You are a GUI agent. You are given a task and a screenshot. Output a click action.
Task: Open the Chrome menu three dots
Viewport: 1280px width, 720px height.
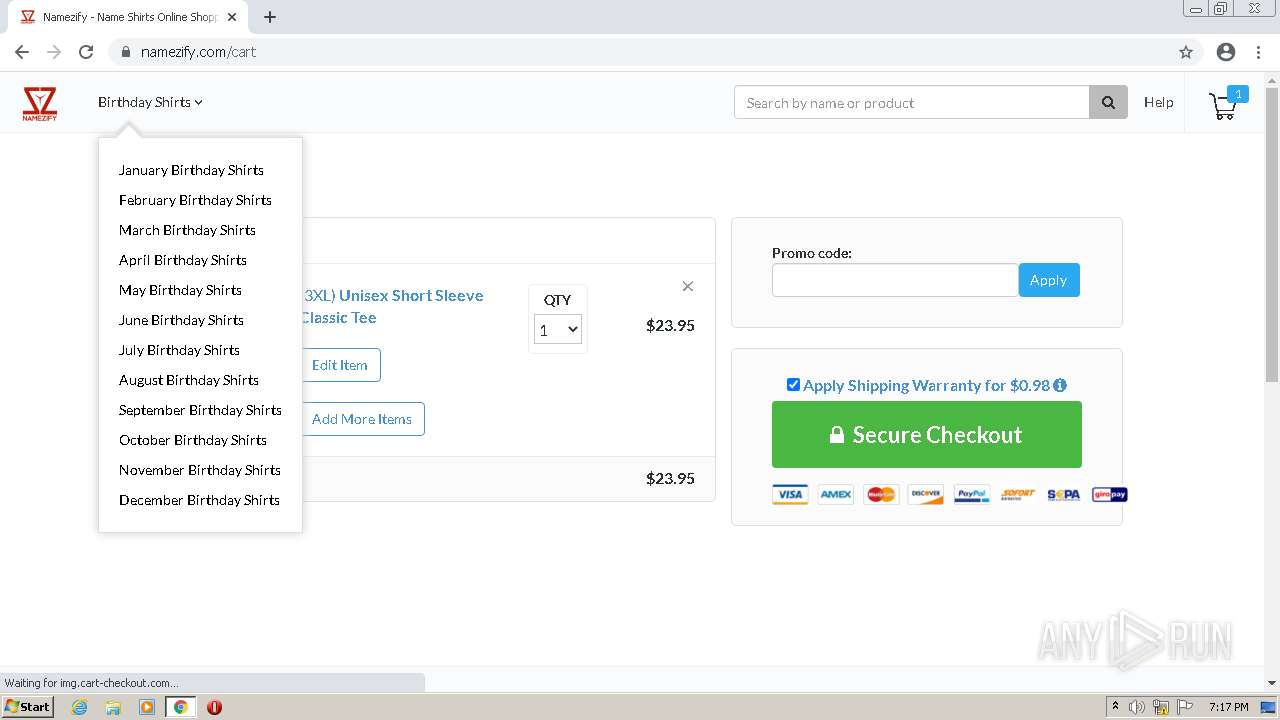(1257, 52)
